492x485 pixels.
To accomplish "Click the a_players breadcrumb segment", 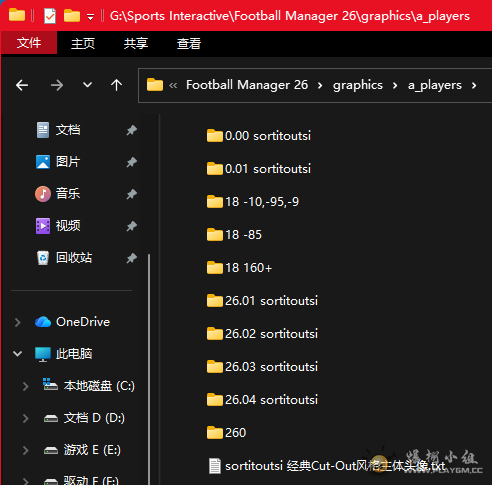I will [x=435, y=85].
